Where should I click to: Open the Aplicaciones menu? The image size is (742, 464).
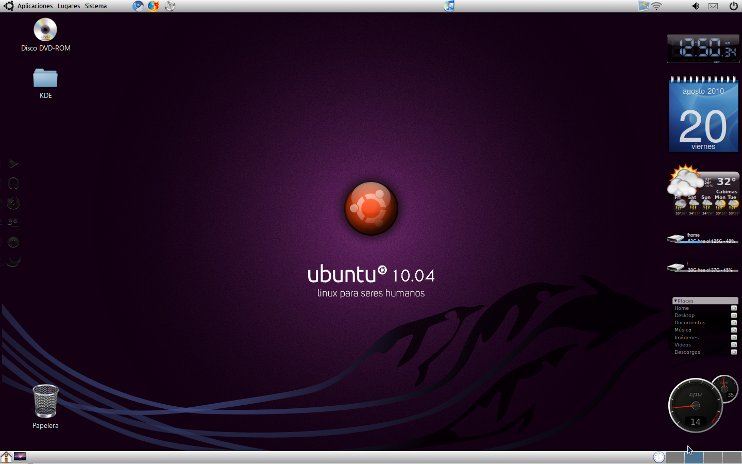point(35,6)
